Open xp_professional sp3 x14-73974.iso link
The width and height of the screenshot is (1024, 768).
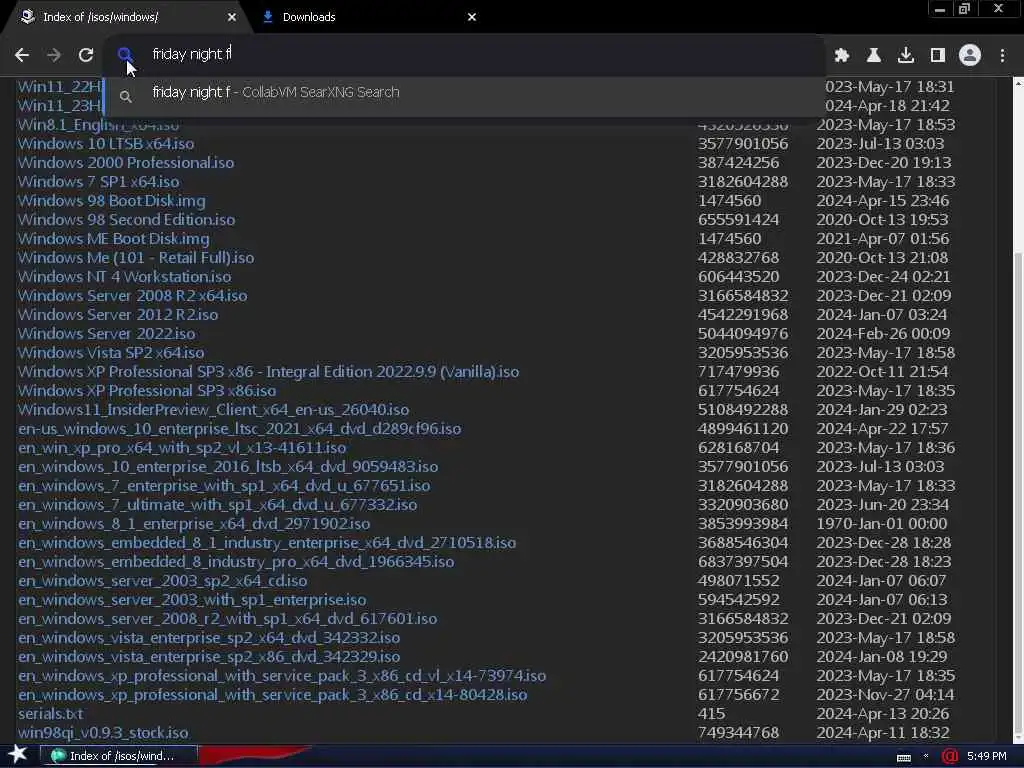tap(282, 675)
